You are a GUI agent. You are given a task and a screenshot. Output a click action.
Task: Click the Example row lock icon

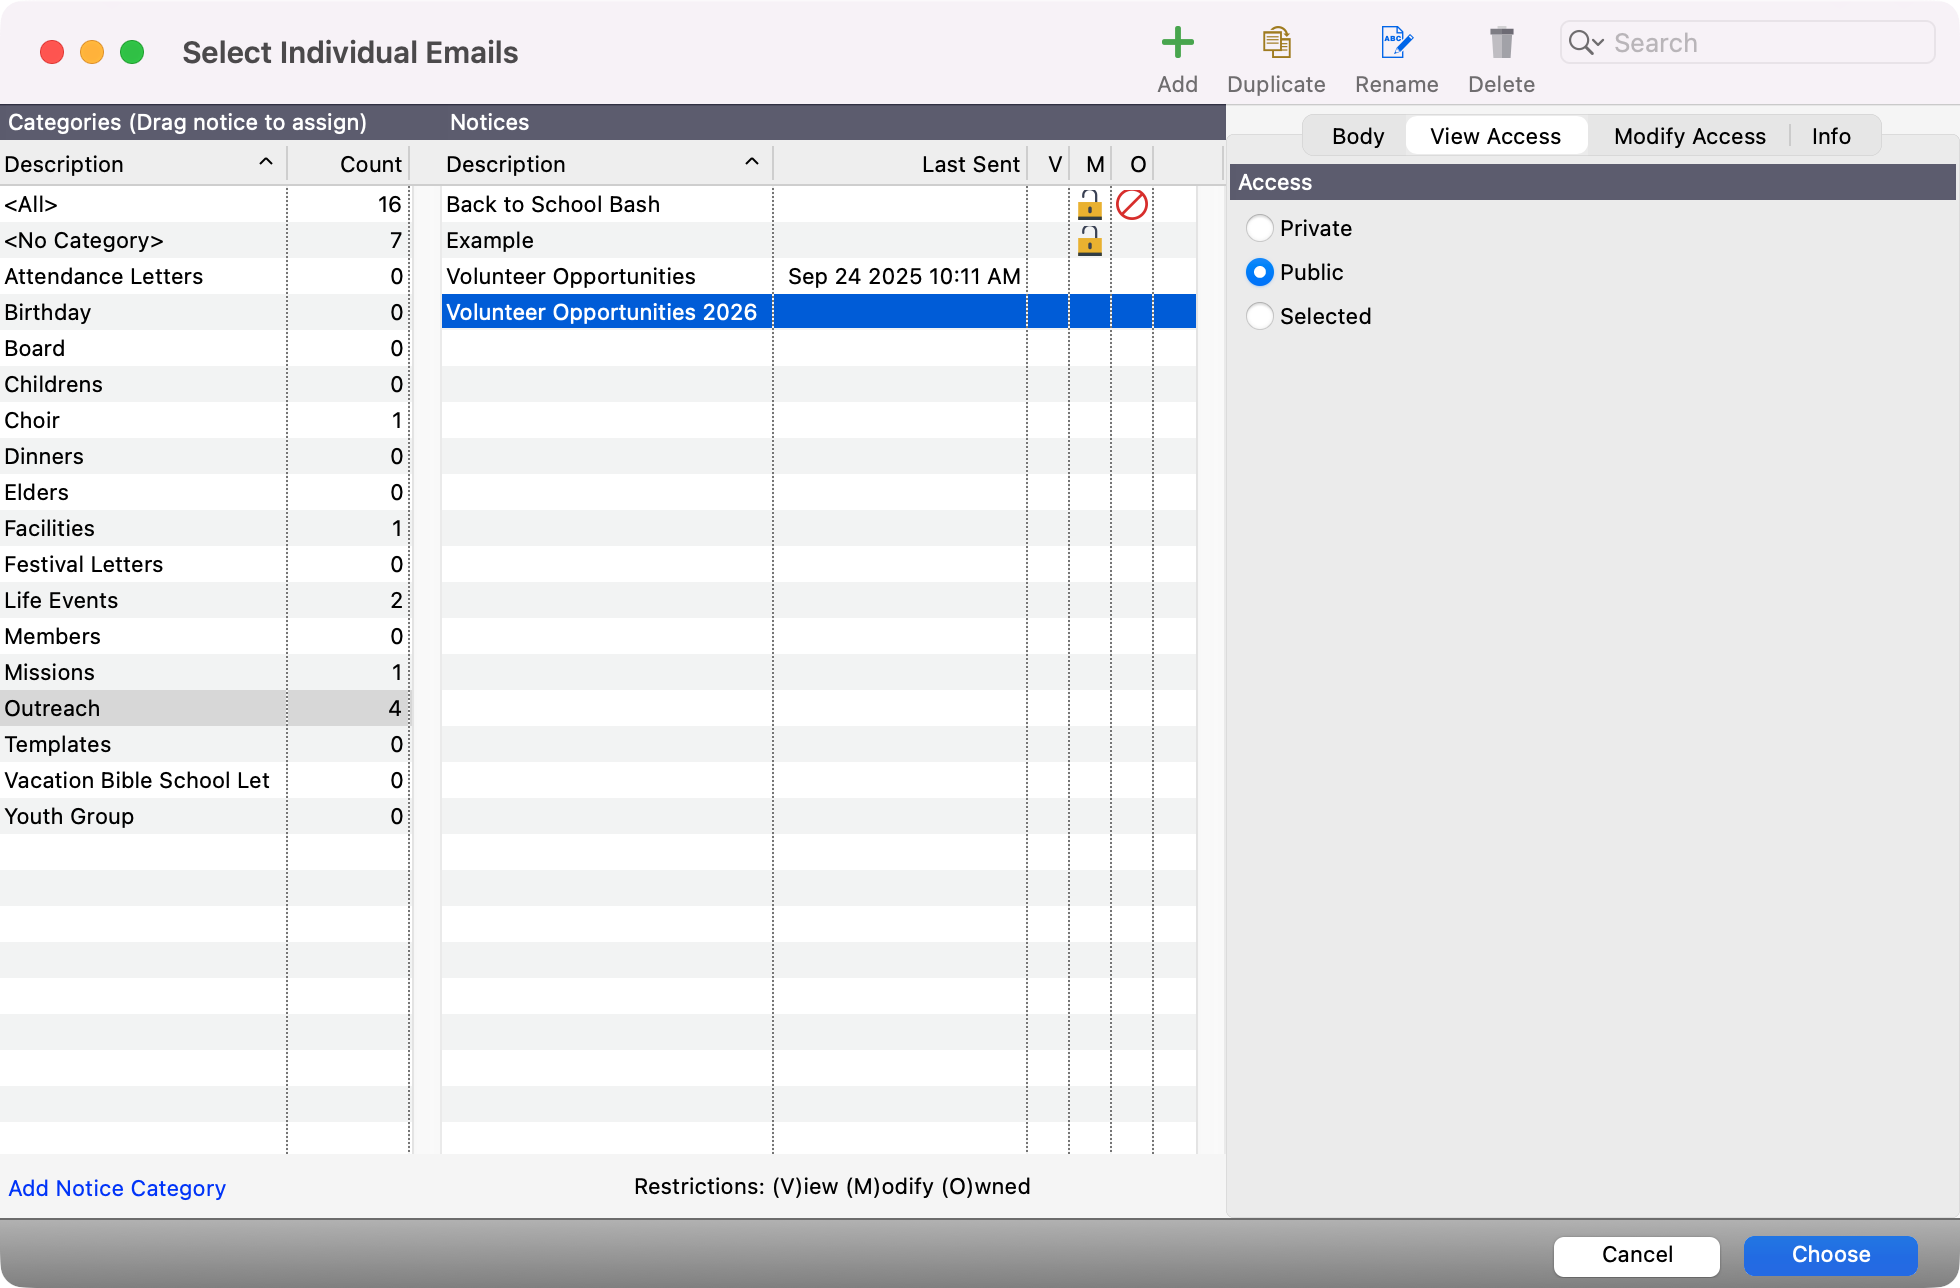click(1089, 241)
